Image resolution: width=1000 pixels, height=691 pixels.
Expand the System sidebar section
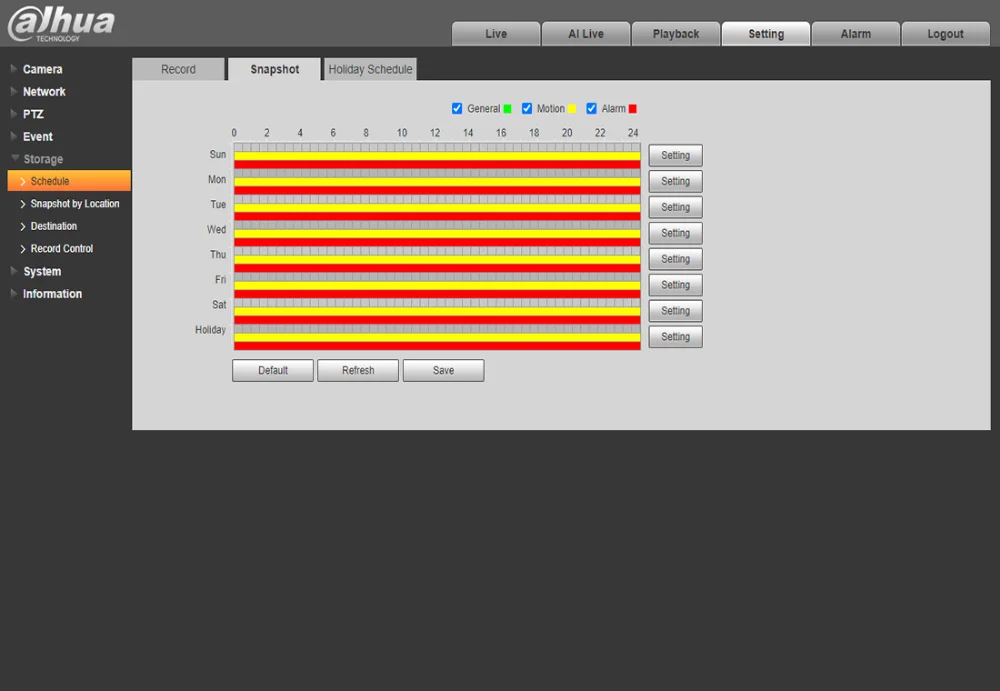pos(42,271)
